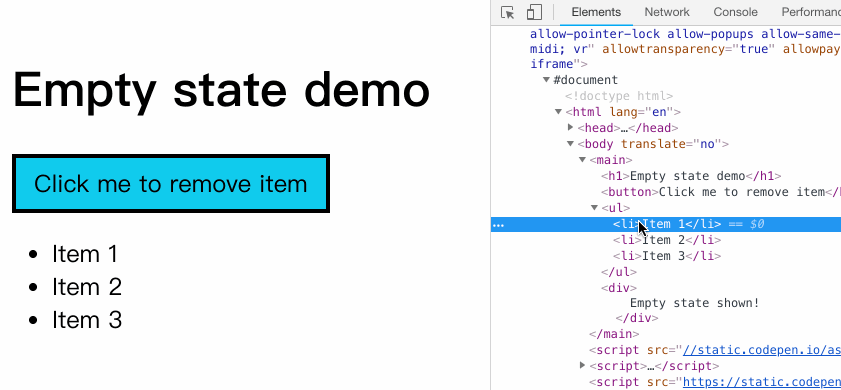This screenshot has height=390, width=841.
Task: Collapse the body element triangle
Action: click(570, 144)
